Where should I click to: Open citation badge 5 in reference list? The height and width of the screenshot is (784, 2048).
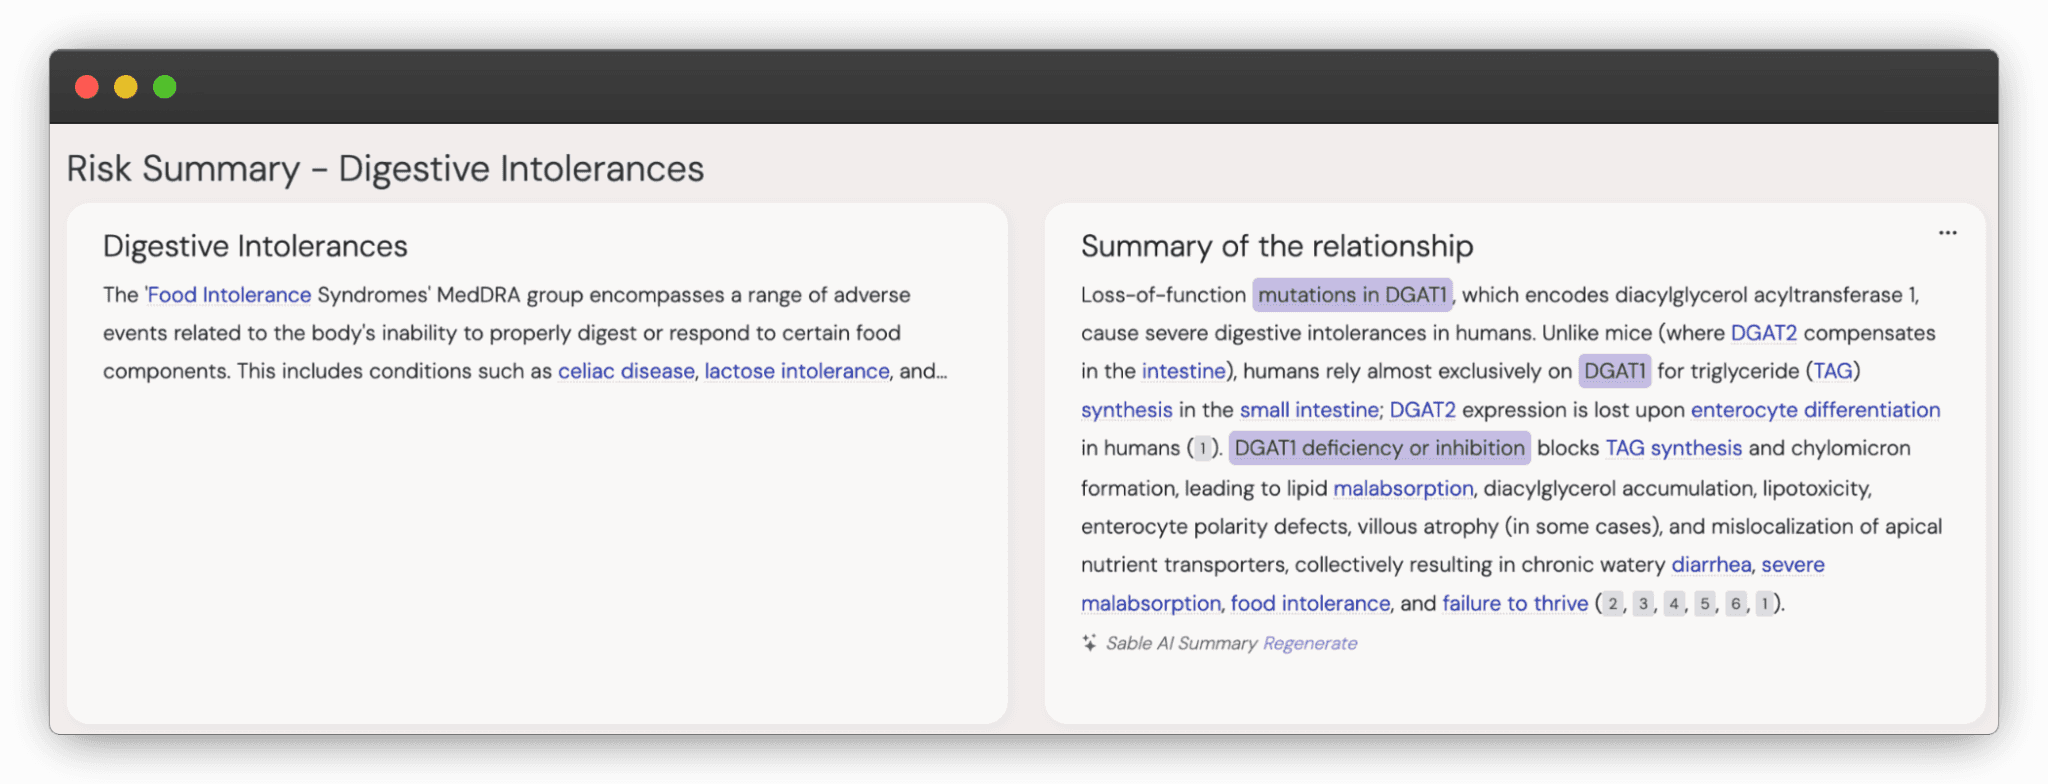[1705, 603]
